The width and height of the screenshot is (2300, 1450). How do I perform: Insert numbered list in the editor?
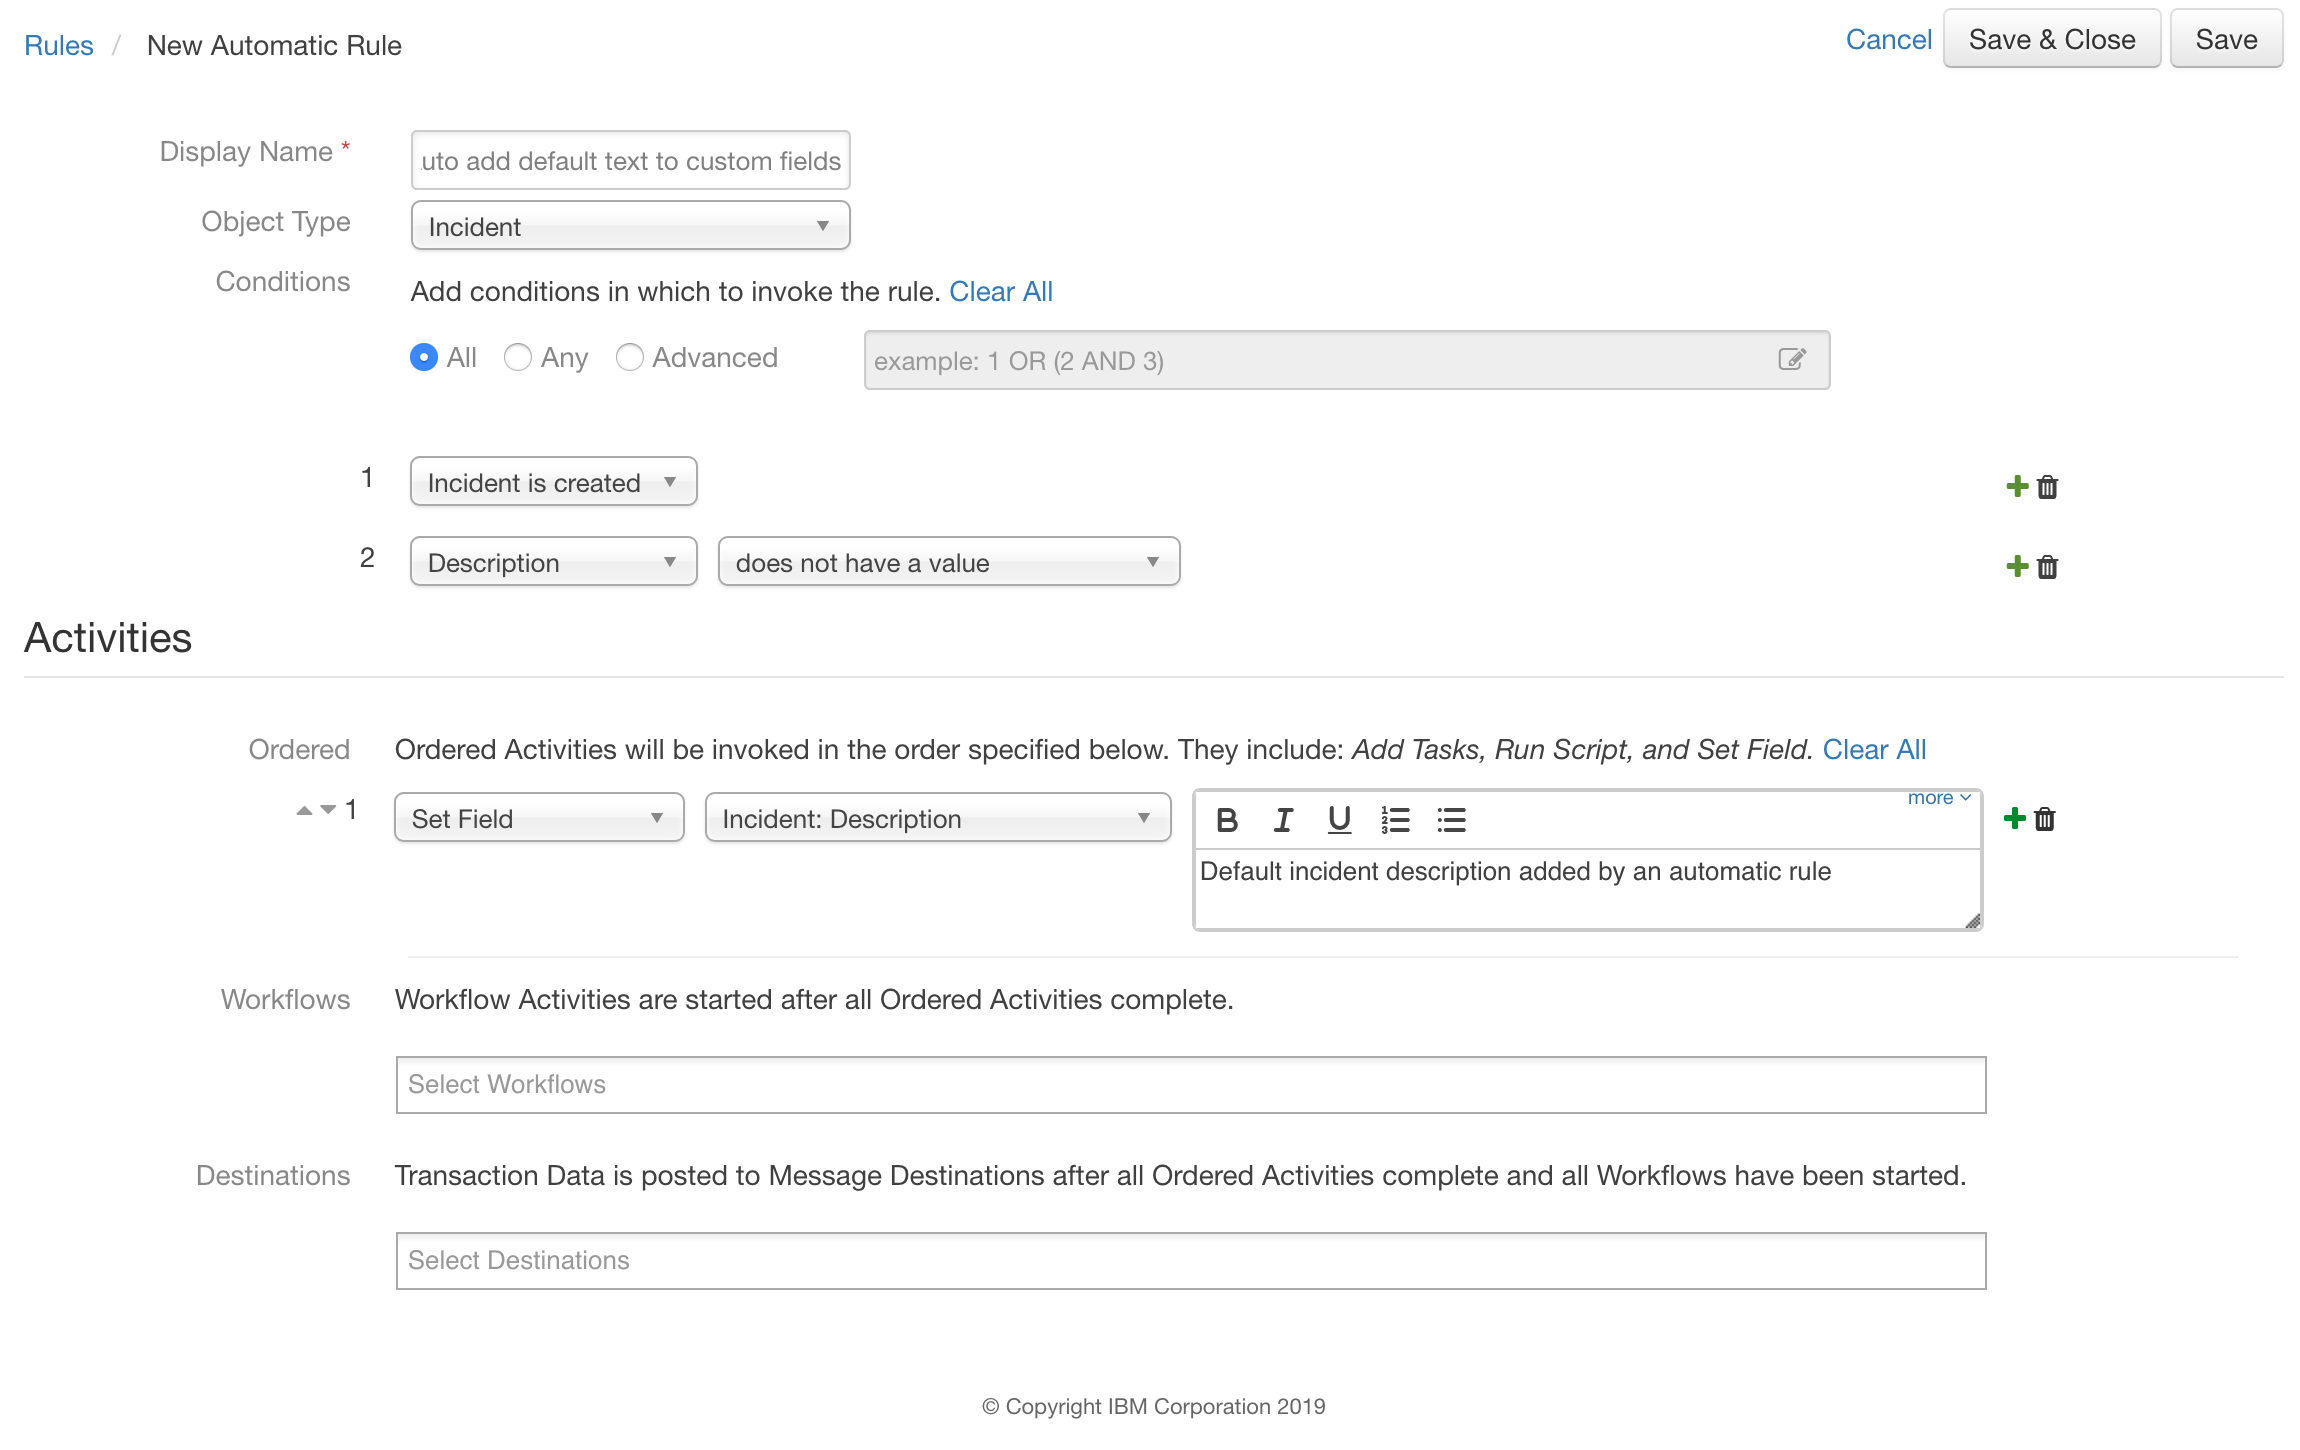click(1395, 820)
